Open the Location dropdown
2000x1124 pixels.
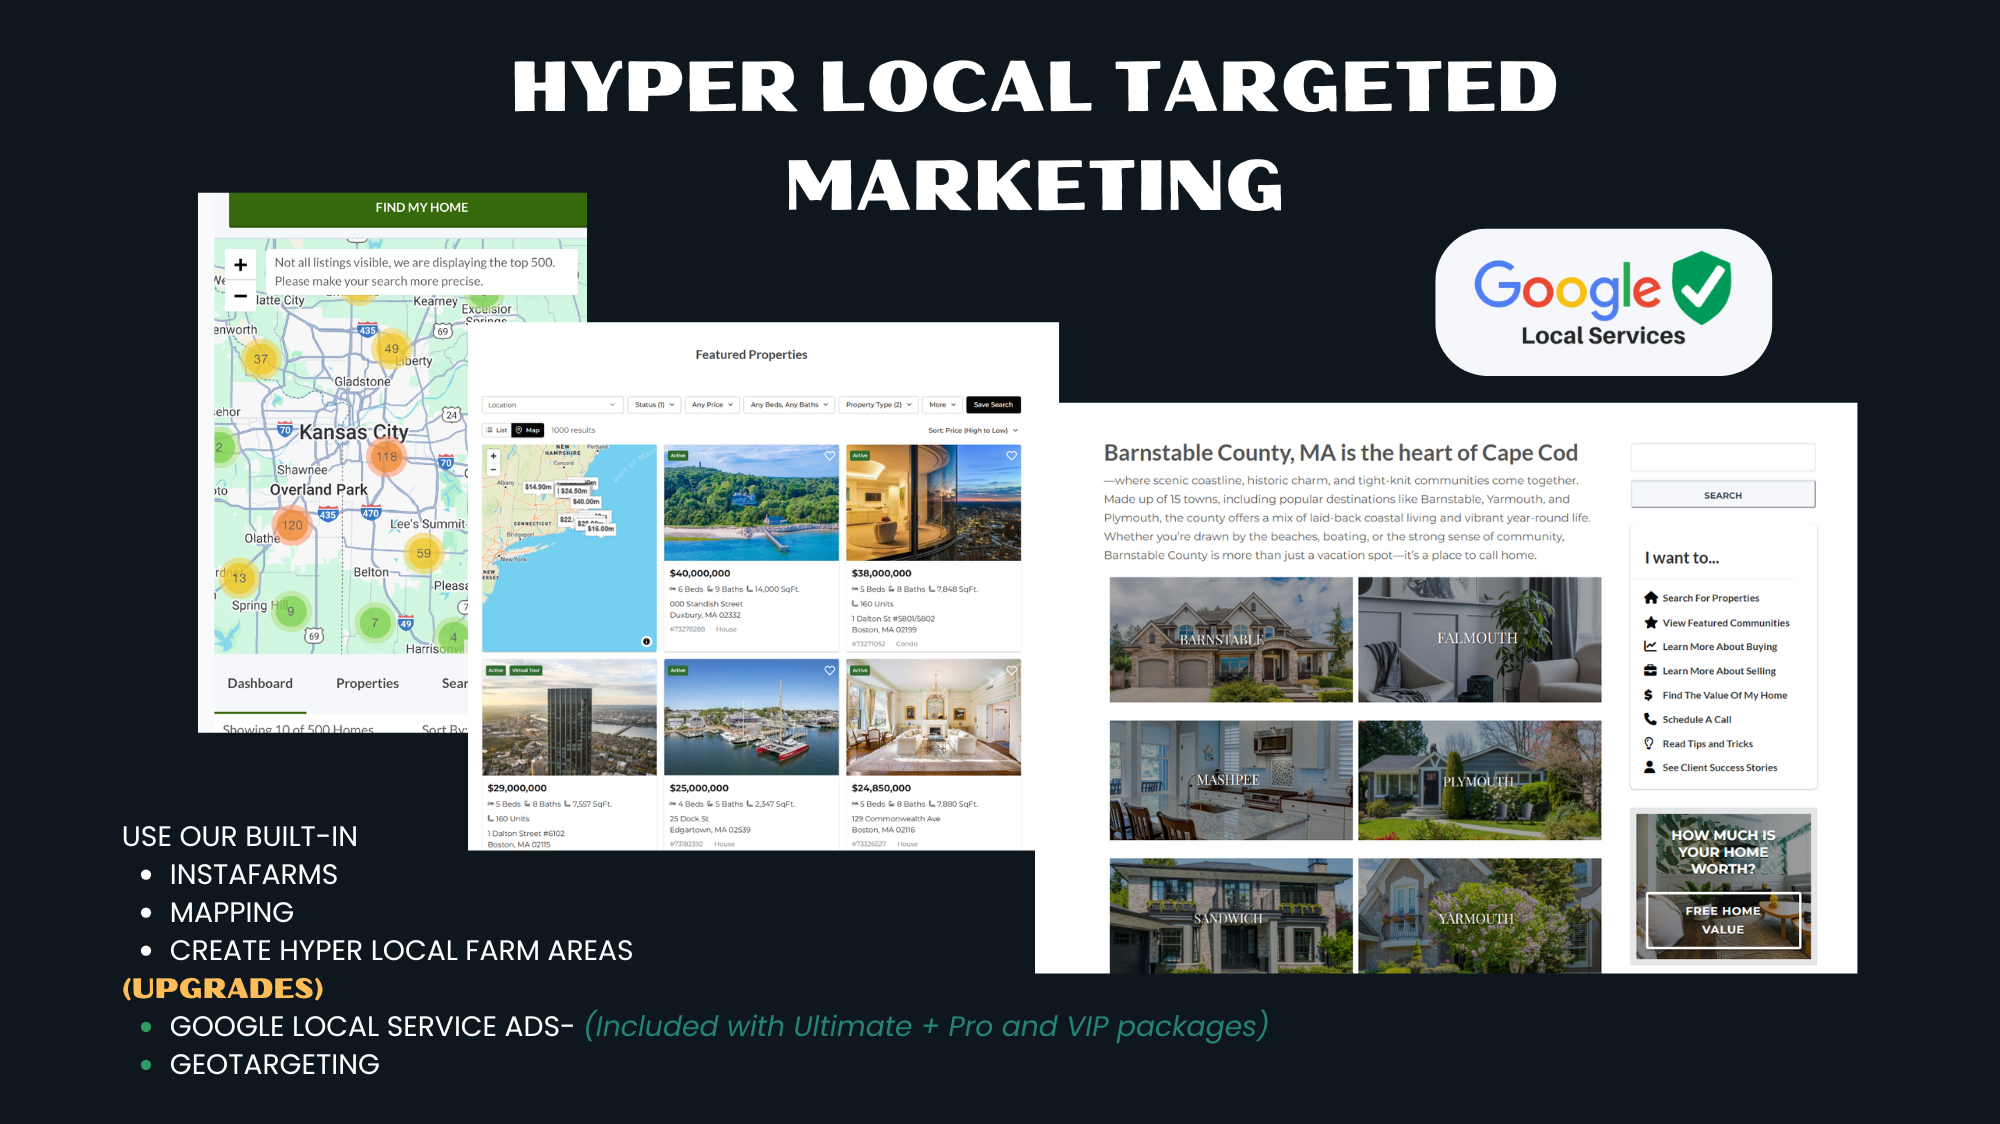point(552,405)
